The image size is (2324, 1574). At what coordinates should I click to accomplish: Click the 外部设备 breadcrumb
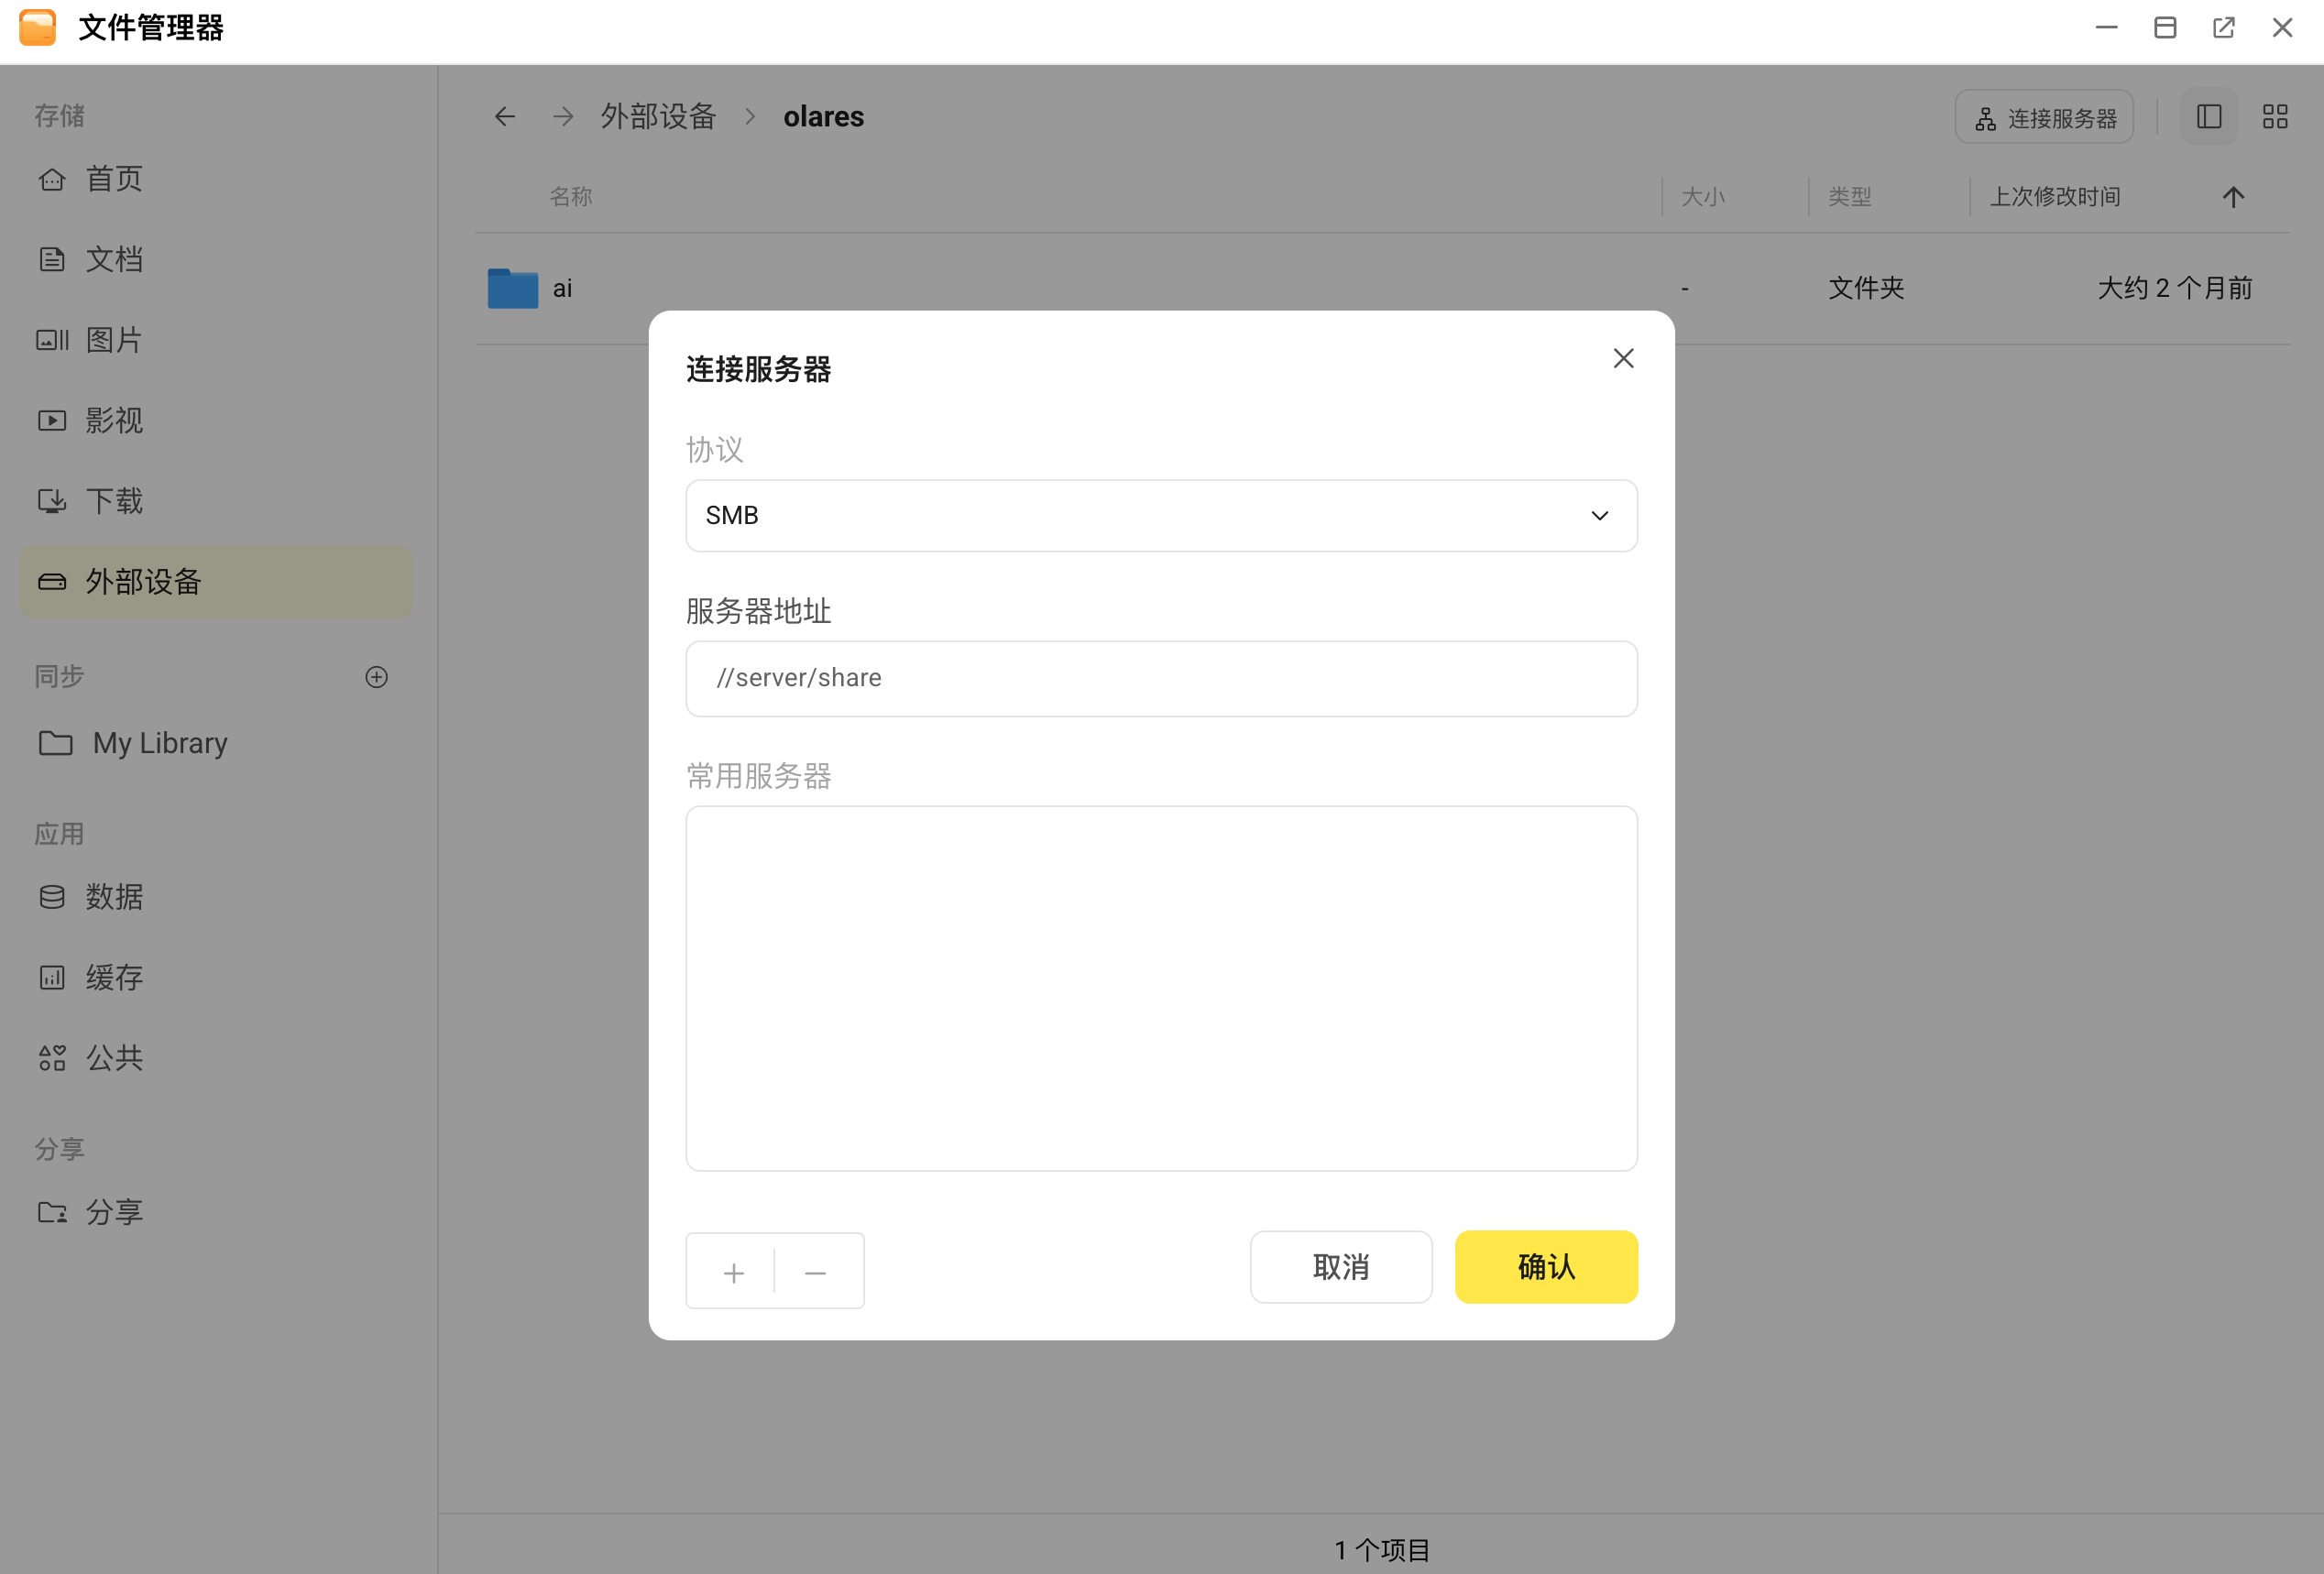tap(658, 117)
